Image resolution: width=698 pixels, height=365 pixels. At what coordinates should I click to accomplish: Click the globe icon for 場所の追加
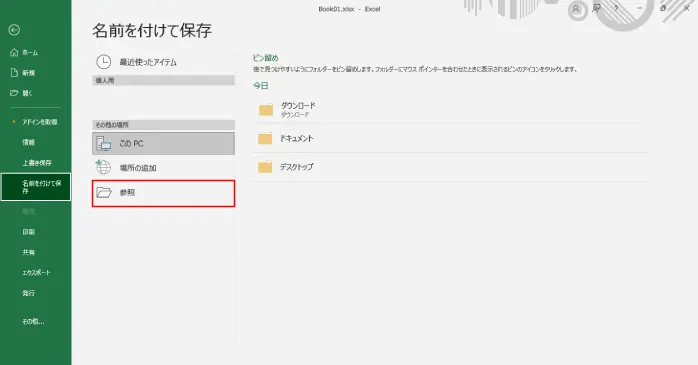pyautogui.click(x=103, y=167)
